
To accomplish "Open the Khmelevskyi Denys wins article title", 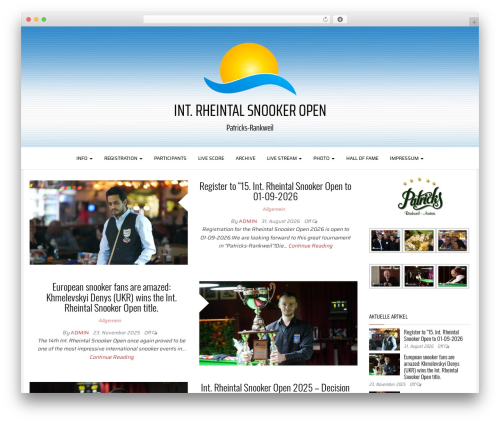I will [111, 298].
